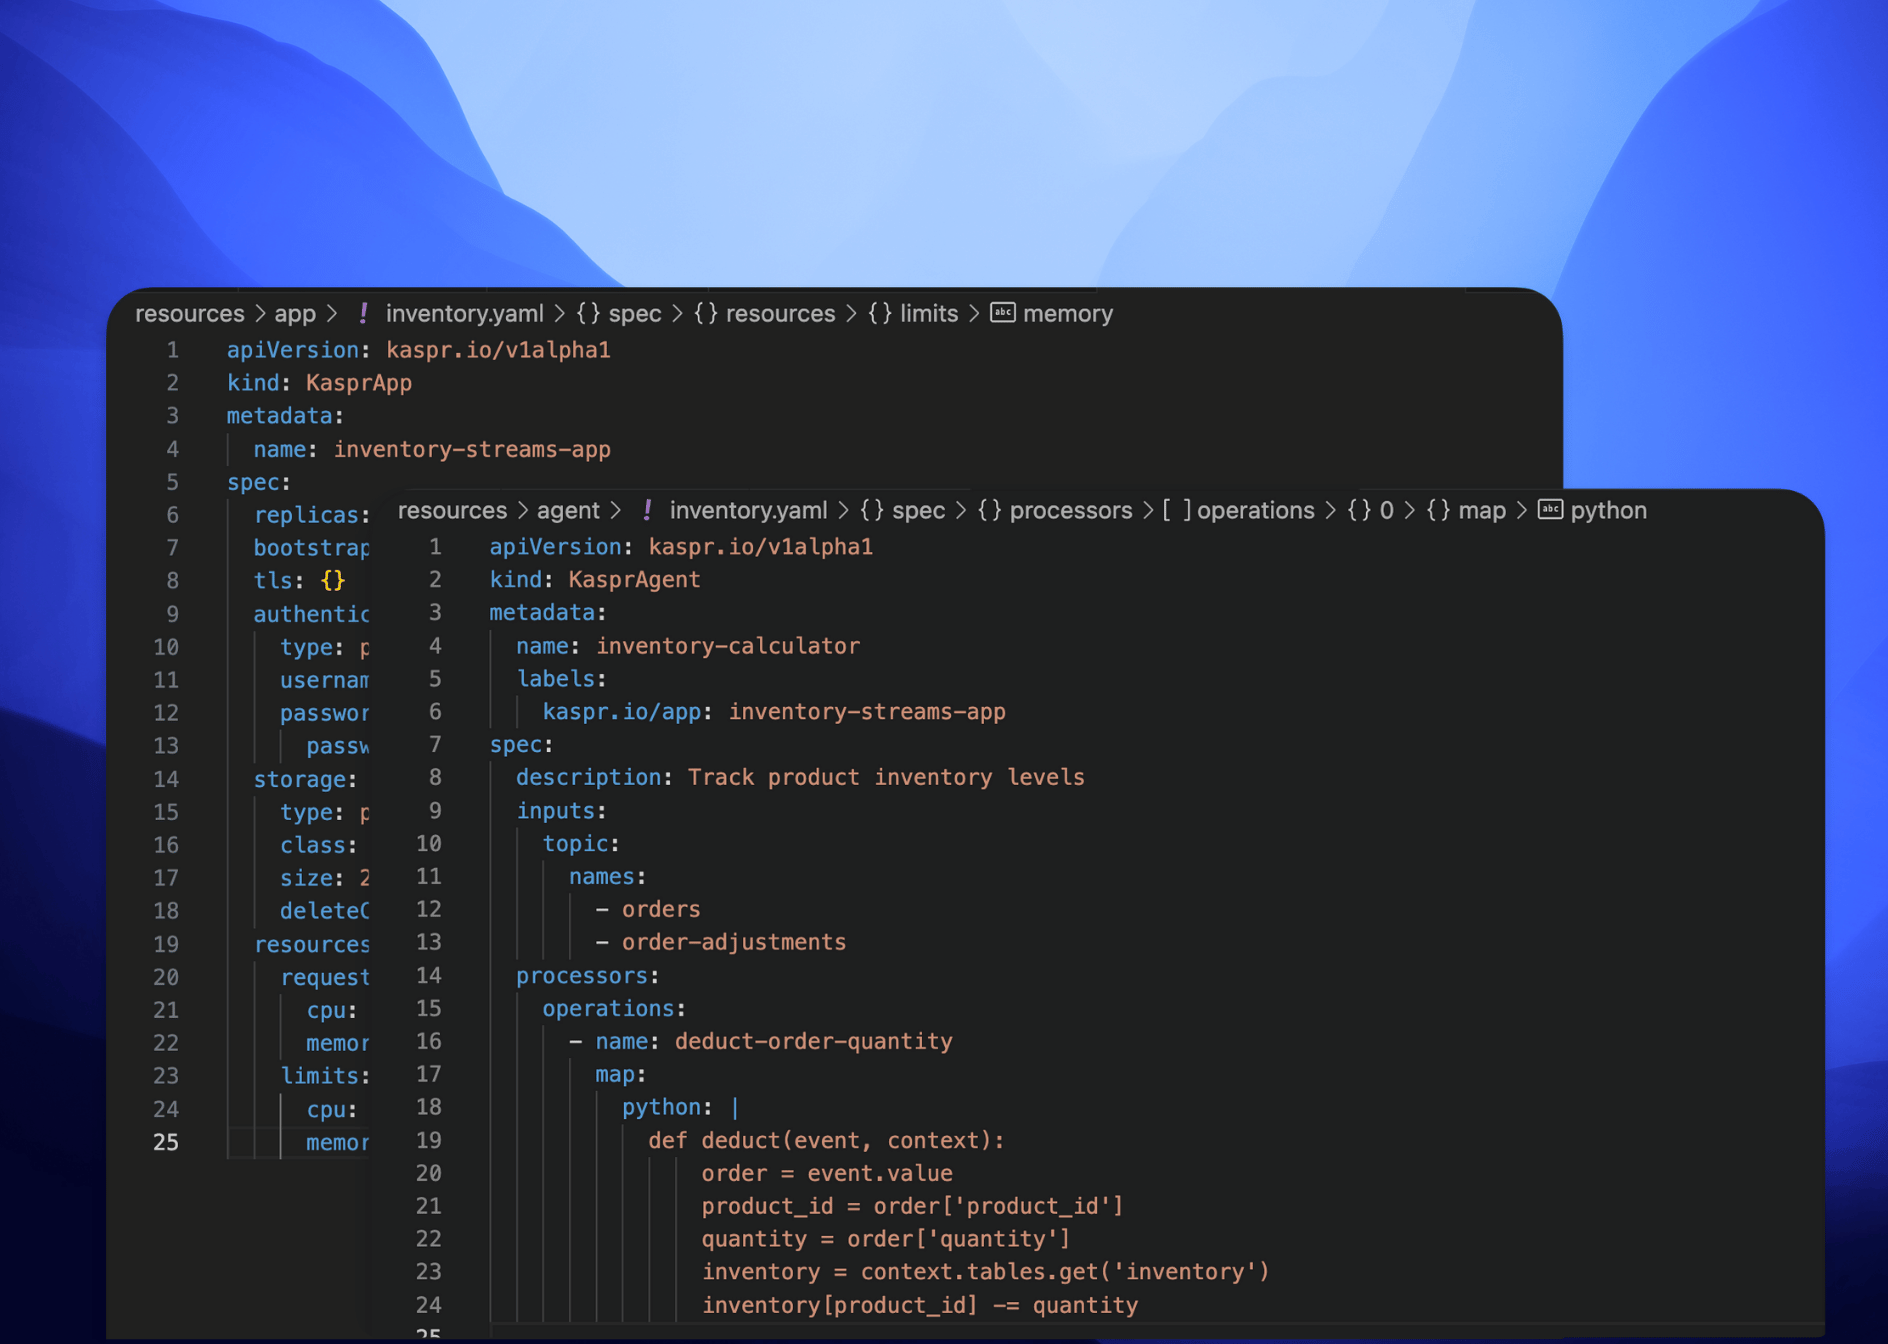This screenshot has width=1888, height=1344.
Task: Click chevron between resources and app
Action: (x=260, y=314)
